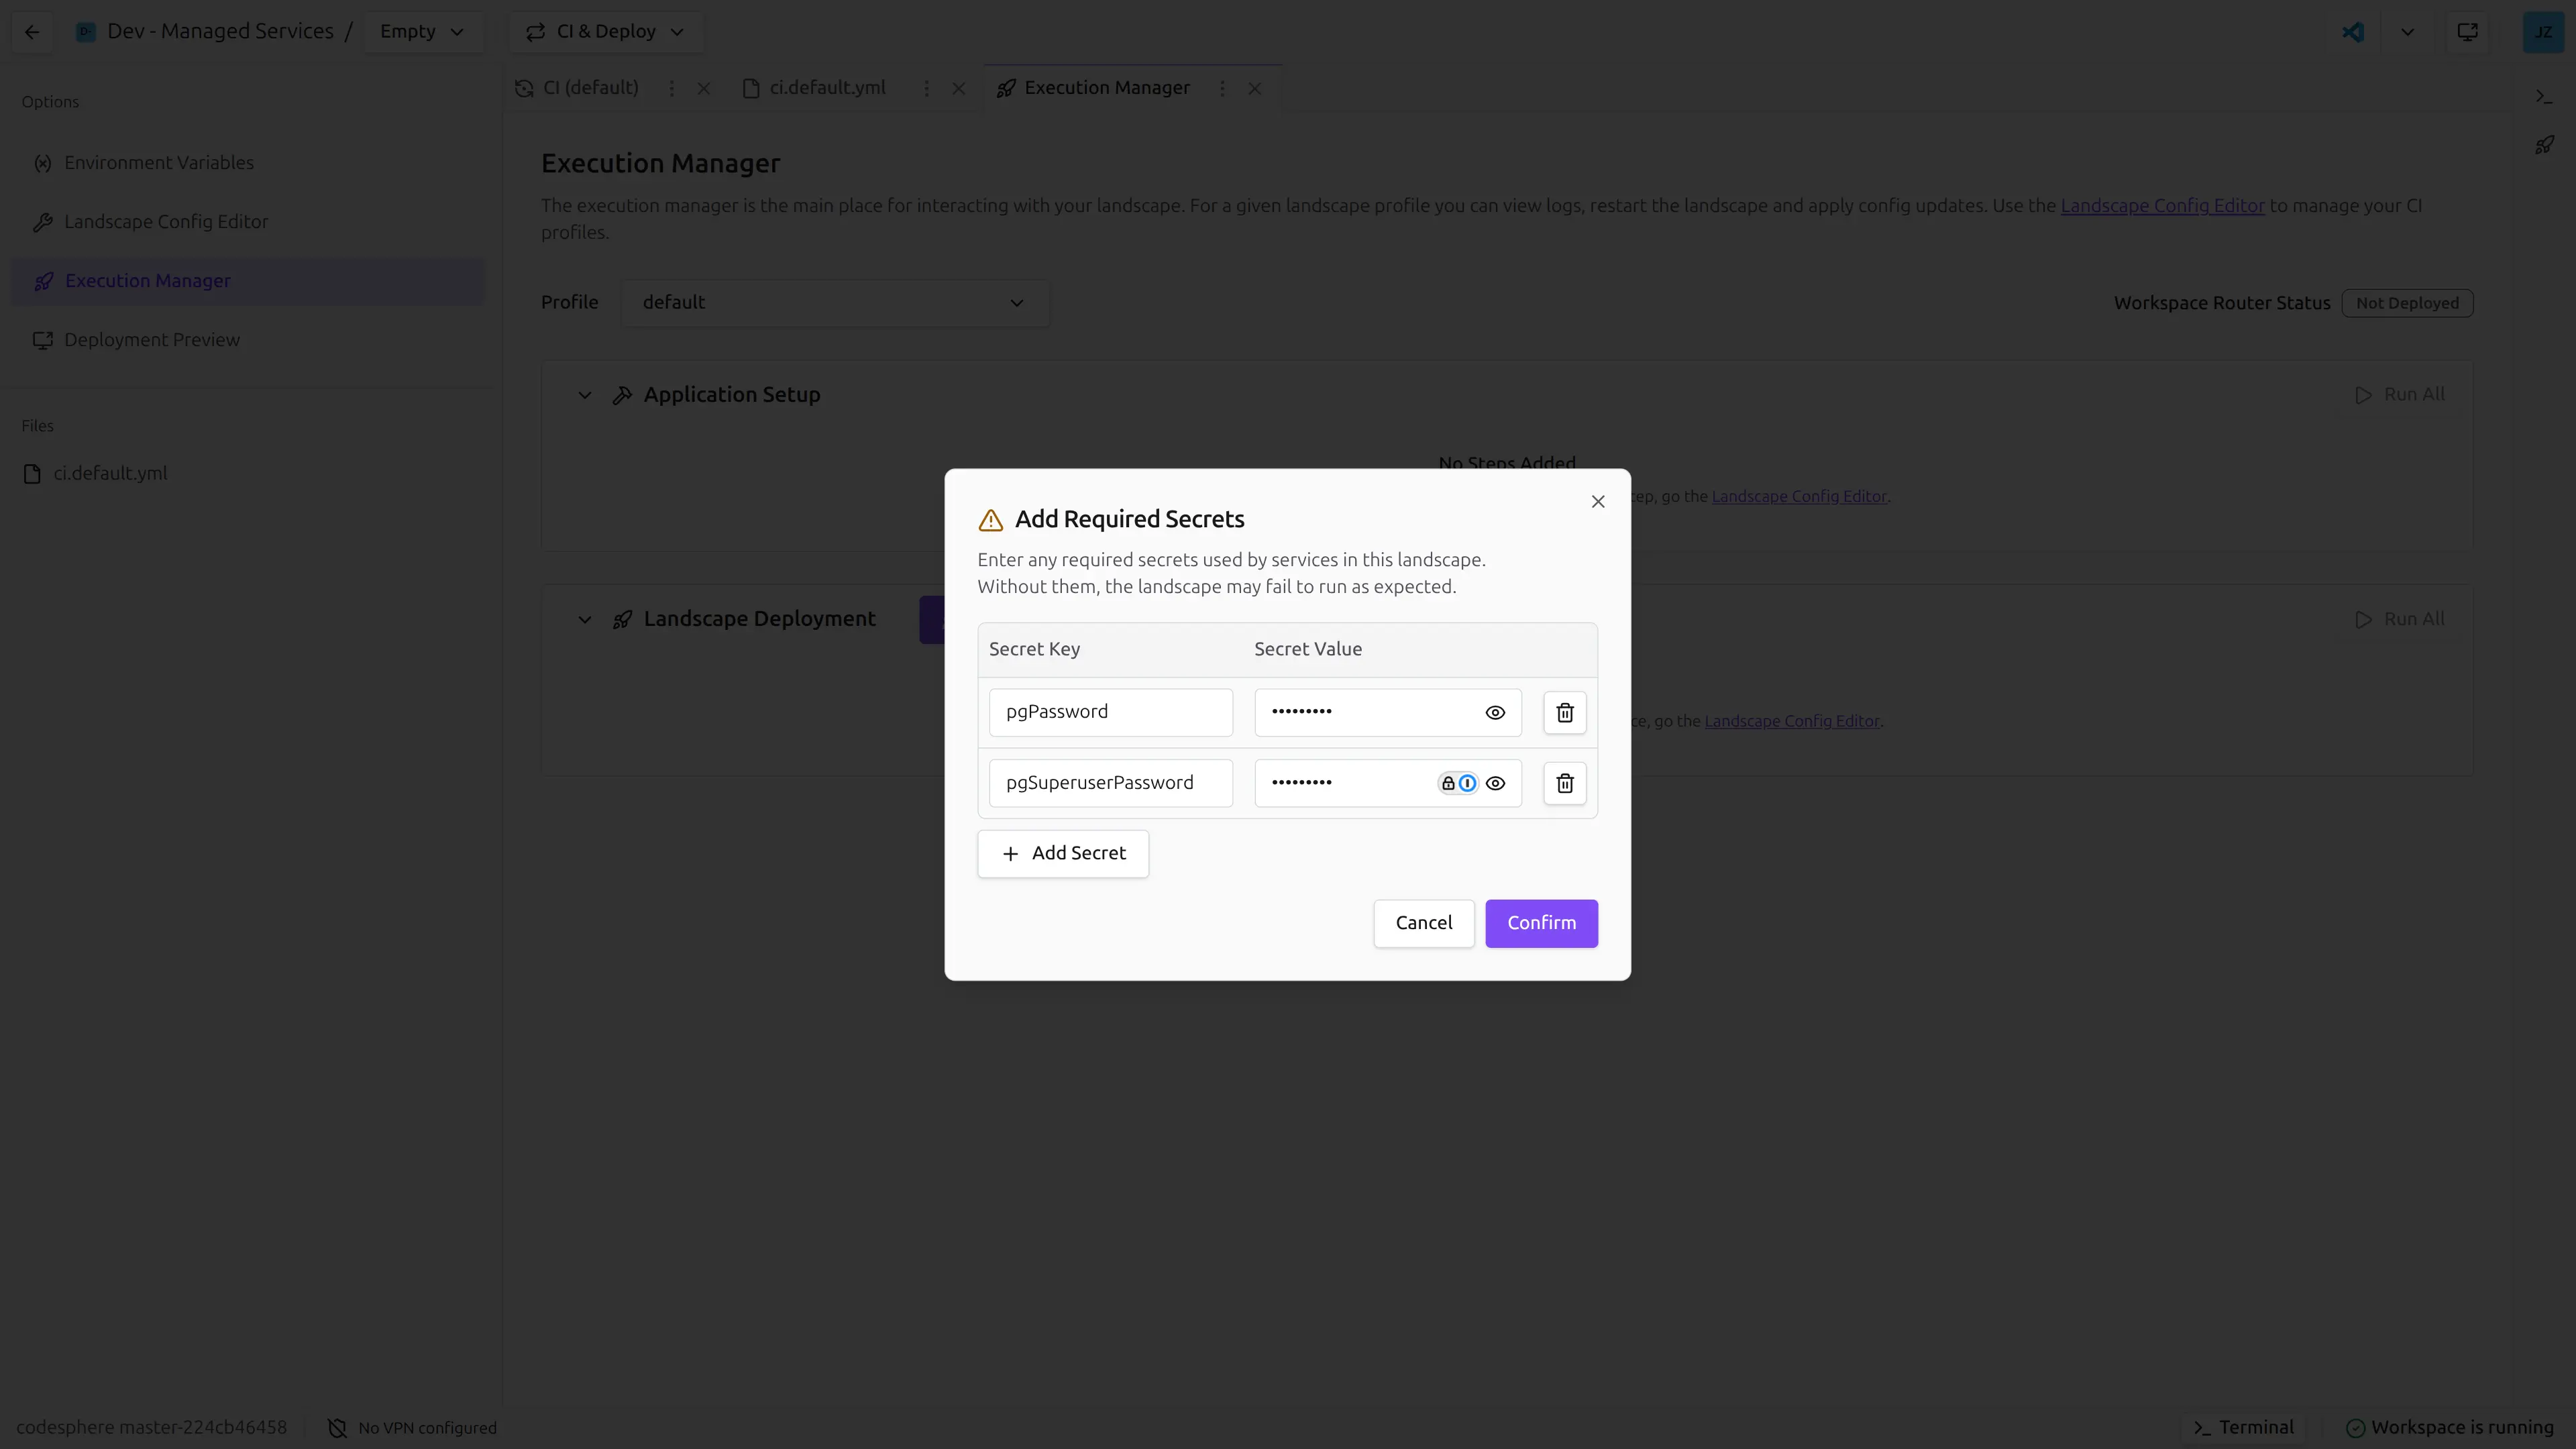The height and width of the screenshot is (1449, 2576).
Task: Cancel the secrets dialog
Action: 1423,923
